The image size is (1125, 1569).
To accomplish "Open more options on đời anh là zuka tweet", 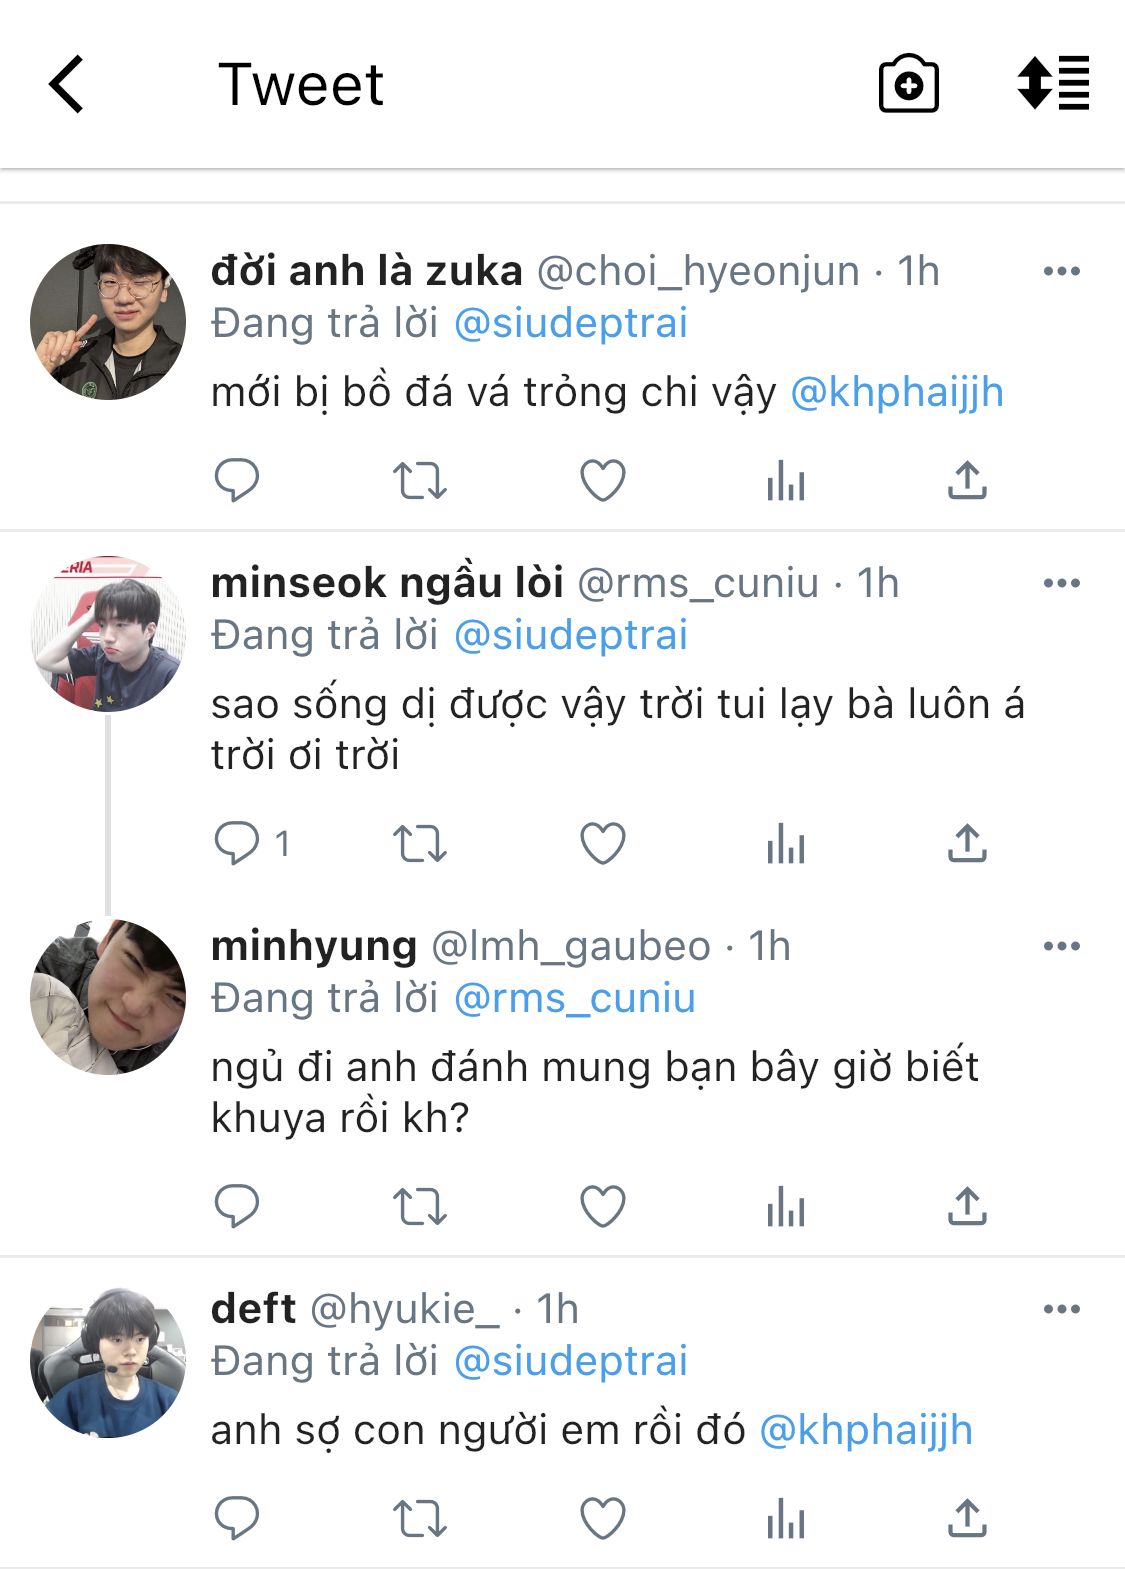I will 1061,271.
